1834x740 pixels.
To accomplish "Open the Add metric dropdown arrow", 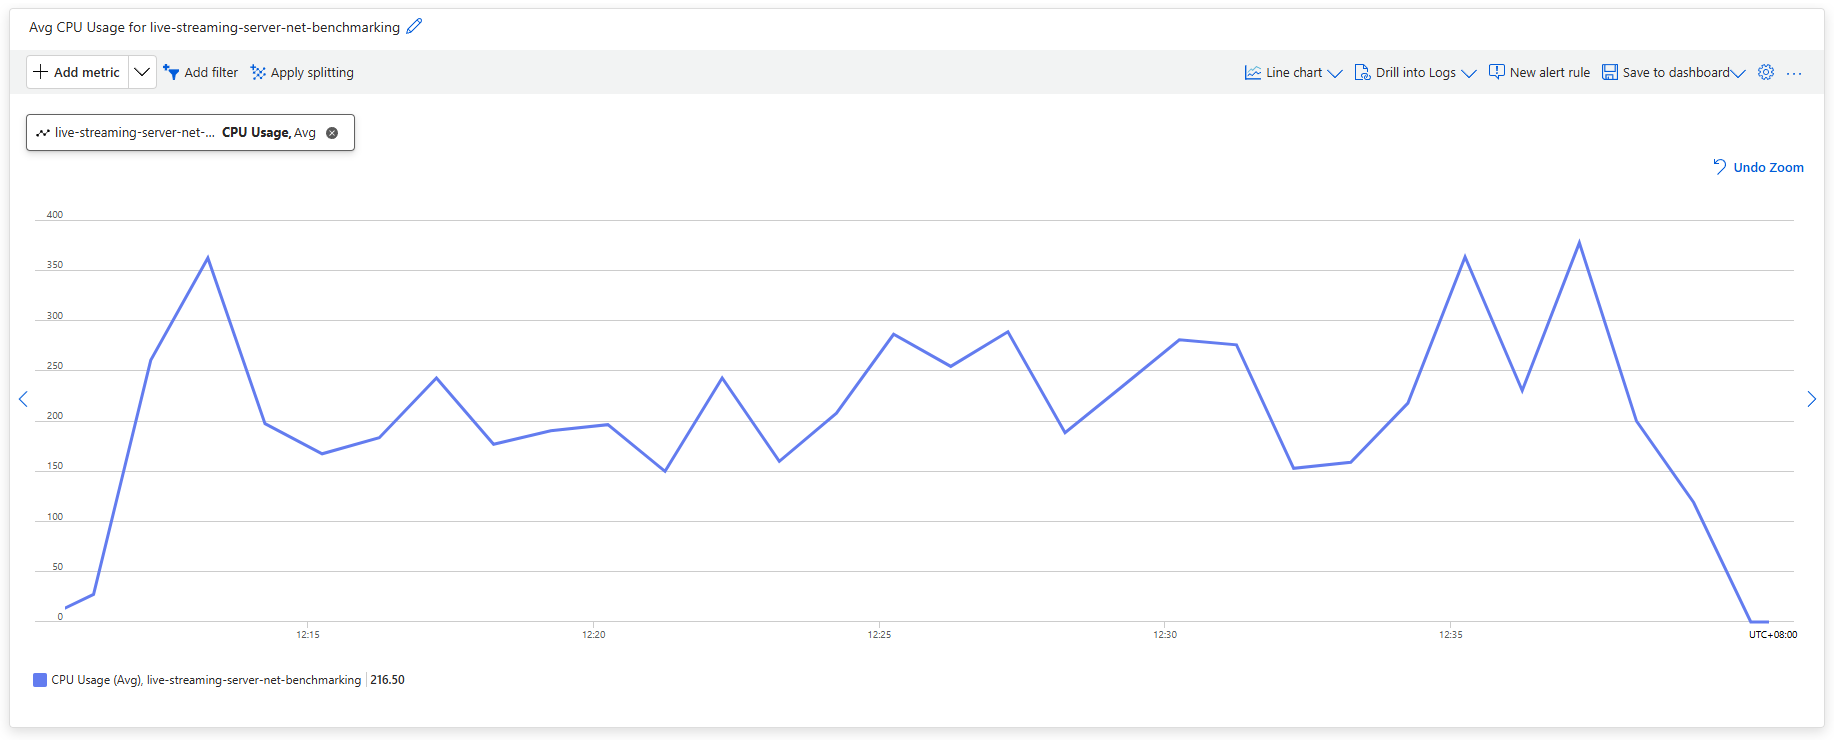I will pyautogui.click(x=142, y=72).
